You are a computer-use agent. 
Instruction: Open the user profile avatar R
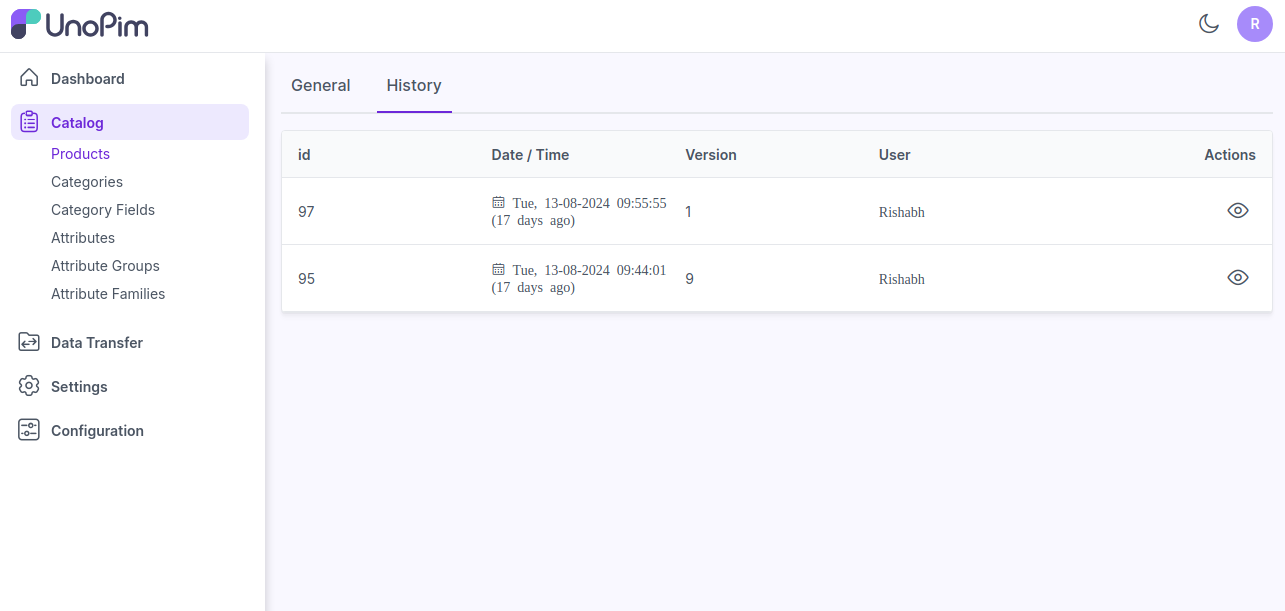1254,24
